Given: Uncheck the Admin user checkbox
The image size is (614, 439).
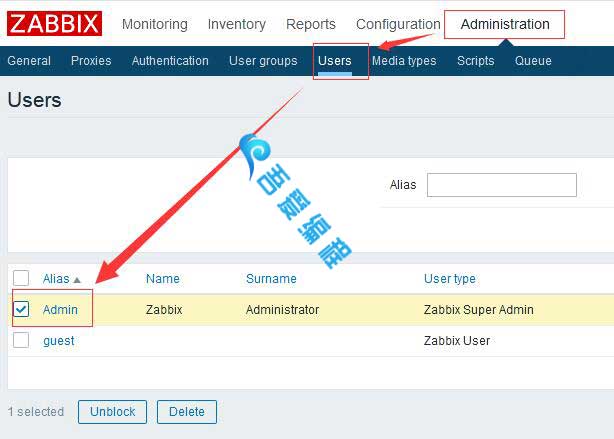Looking at the screenshot, I should [x=21, y=309].
